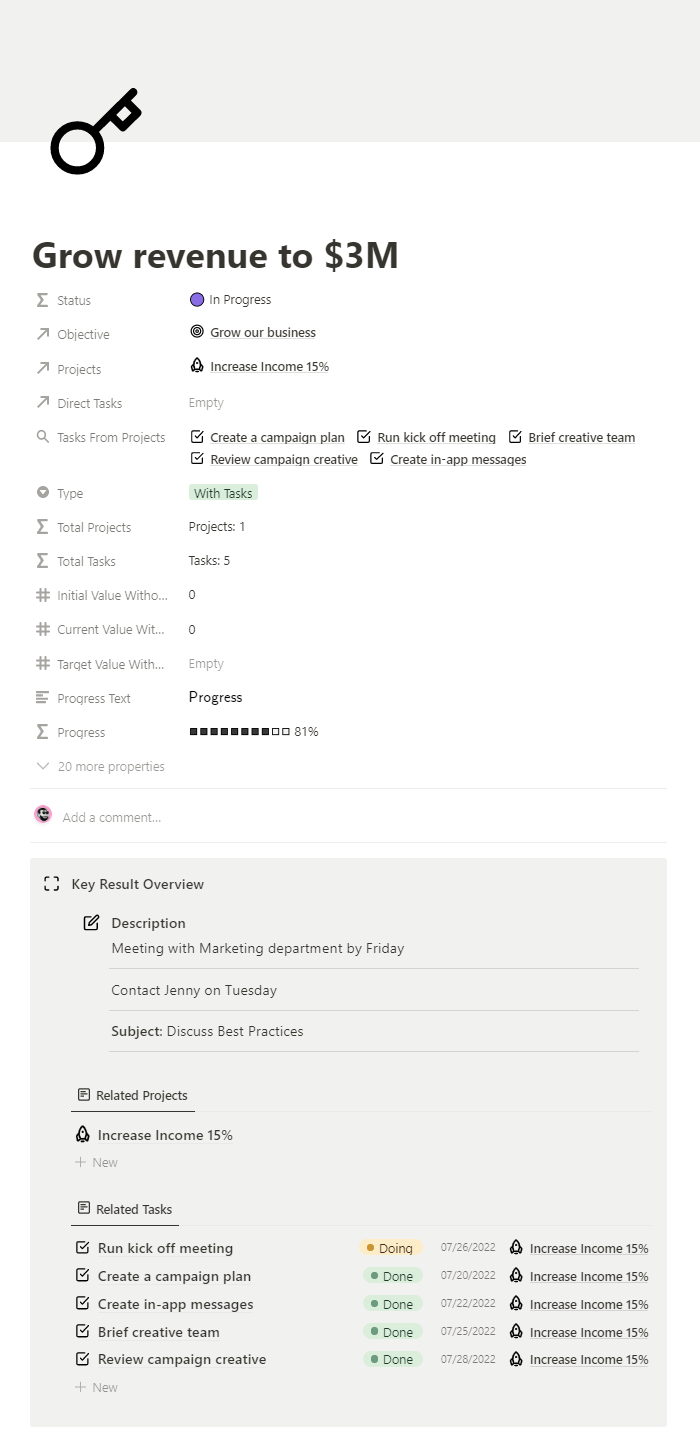Click the sigma icon beside the Progress property
This screenshot has width=700, height=1452.
(41, 731)
